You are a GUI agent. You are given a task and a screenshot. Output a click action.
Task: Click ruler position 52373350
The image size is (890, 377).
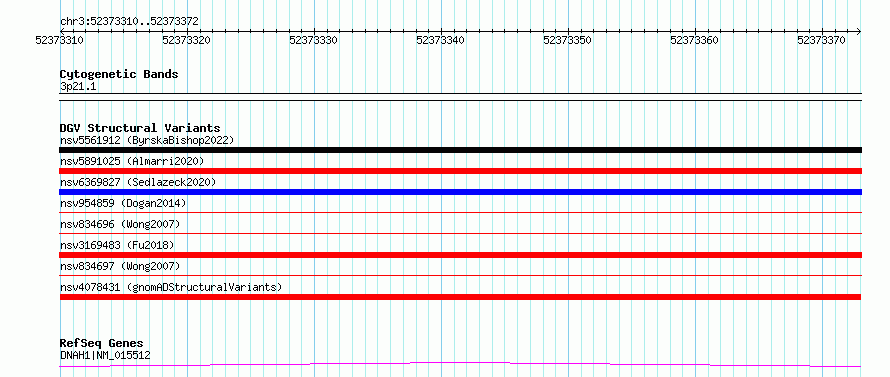(x=569, y=40)
